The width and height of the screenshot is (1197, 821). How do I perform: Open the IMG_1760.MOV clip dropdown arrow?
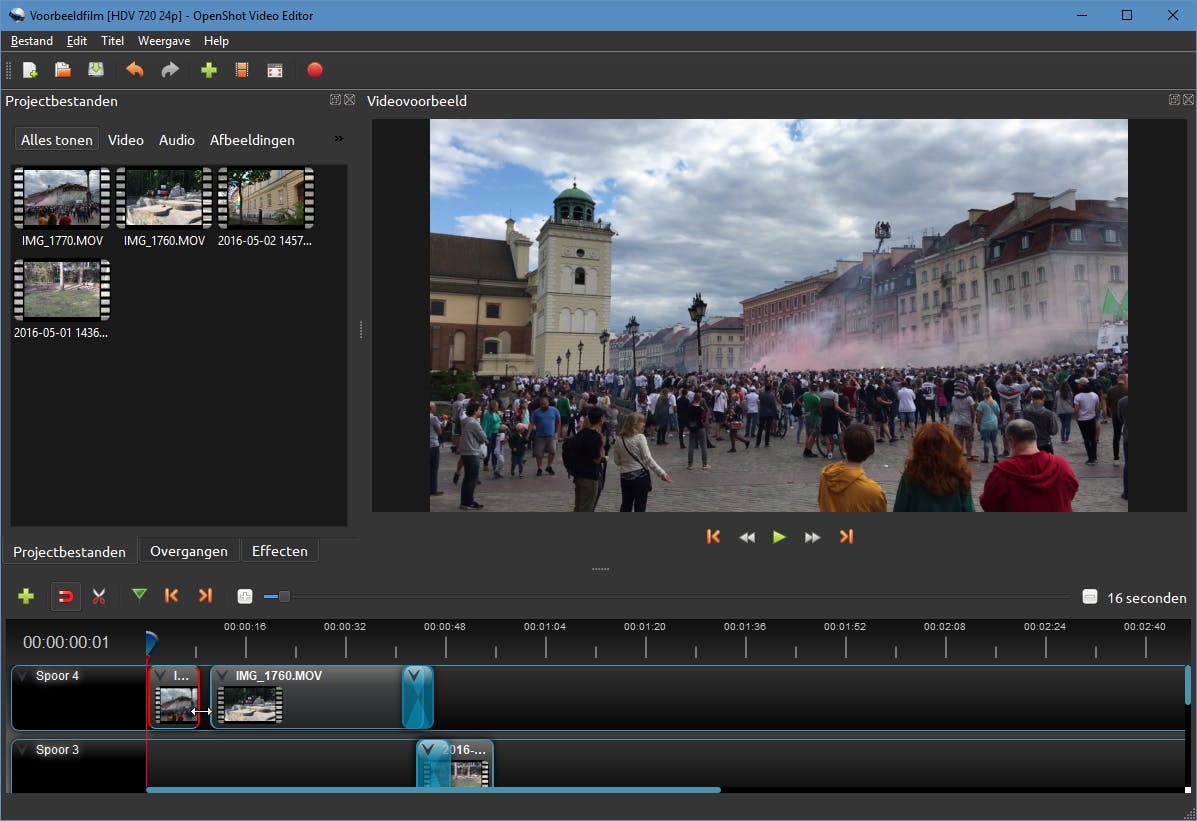[x=222, y=677]
